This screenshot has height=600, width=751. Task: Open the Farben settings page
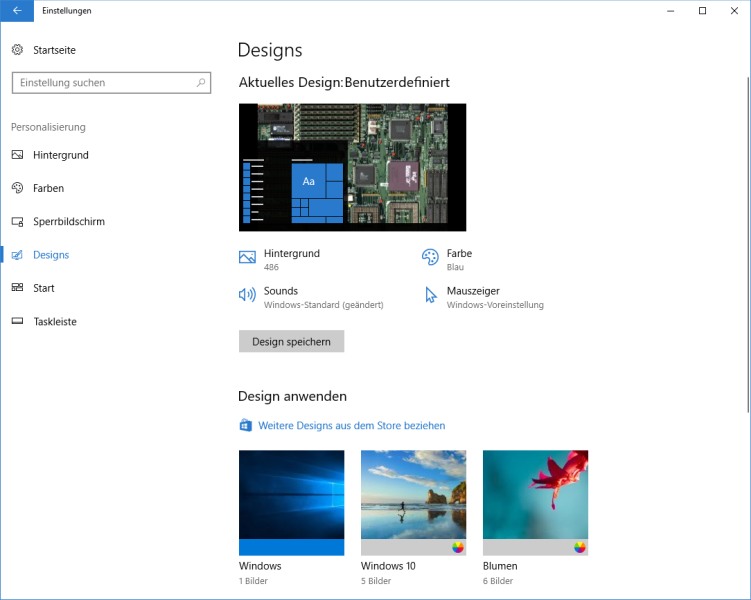tap(48, 188)
